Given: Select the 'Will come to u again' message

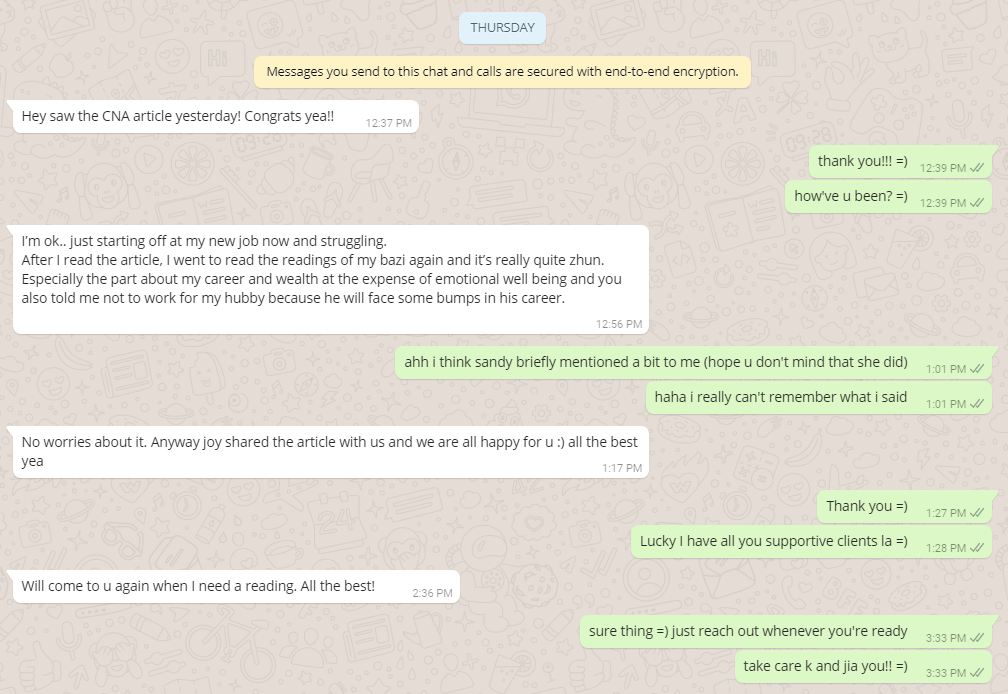Looking at the screenshot, I should (236, 587).
